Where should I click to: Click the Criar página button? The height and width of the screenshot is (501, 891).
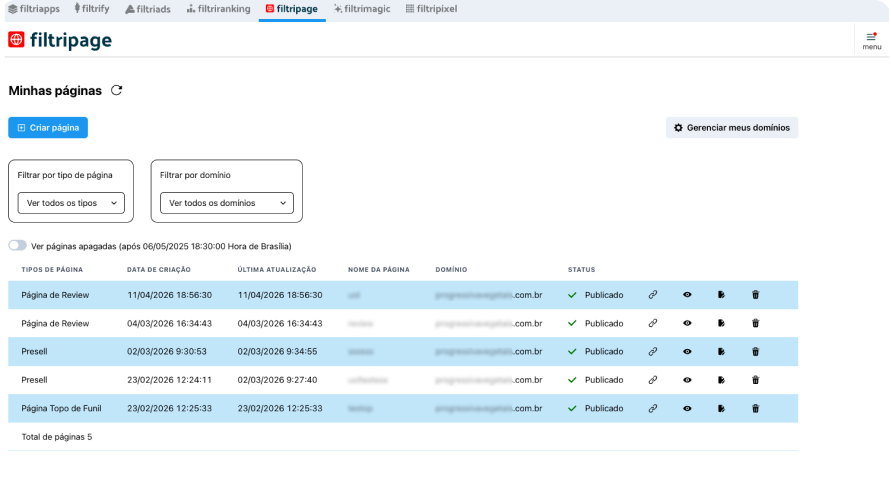[x=48, y=128]
